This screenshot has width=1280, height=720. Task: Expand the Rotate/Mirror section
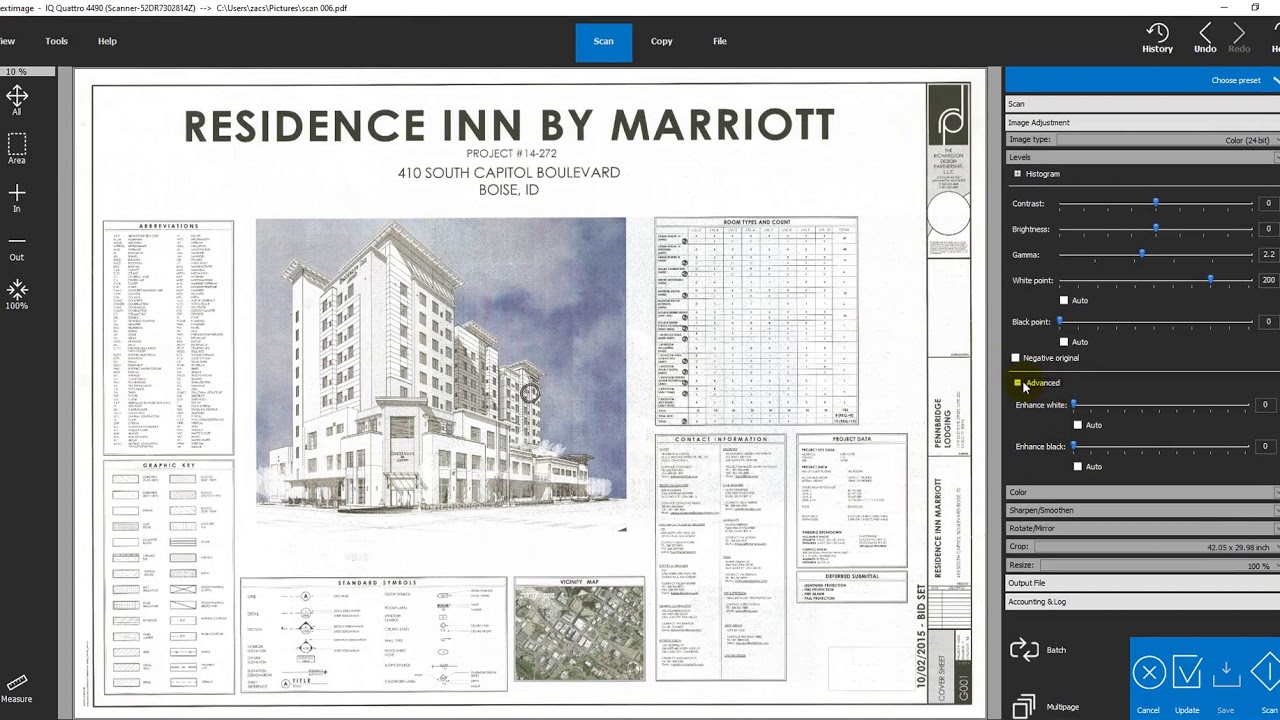[x=1143, y=528]
